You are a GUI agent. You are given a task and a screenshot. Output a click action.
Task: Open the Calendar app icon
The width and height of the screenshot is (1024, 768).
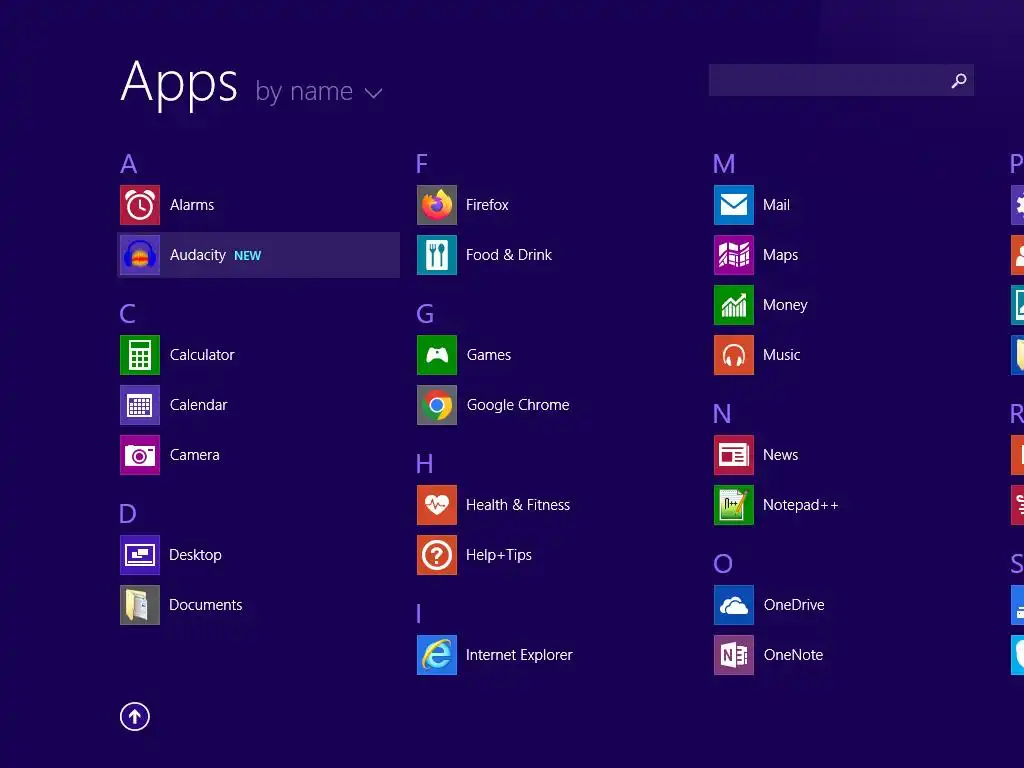tap(140, 405)
